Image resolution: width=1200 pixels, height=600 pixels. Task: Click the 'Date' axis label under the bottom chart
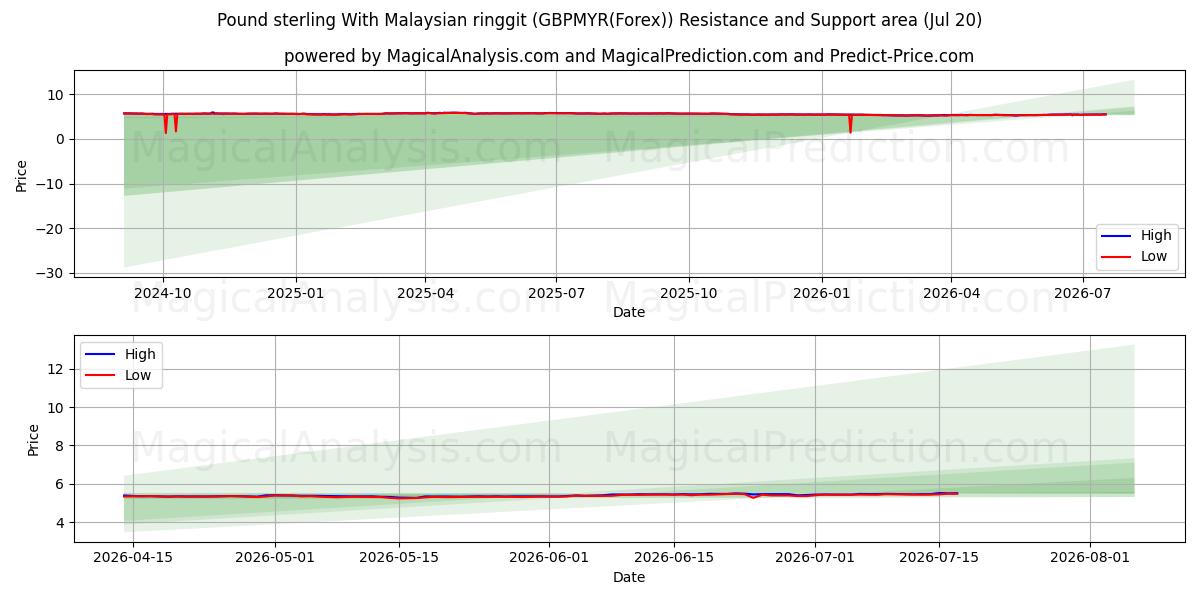[629, 577]
